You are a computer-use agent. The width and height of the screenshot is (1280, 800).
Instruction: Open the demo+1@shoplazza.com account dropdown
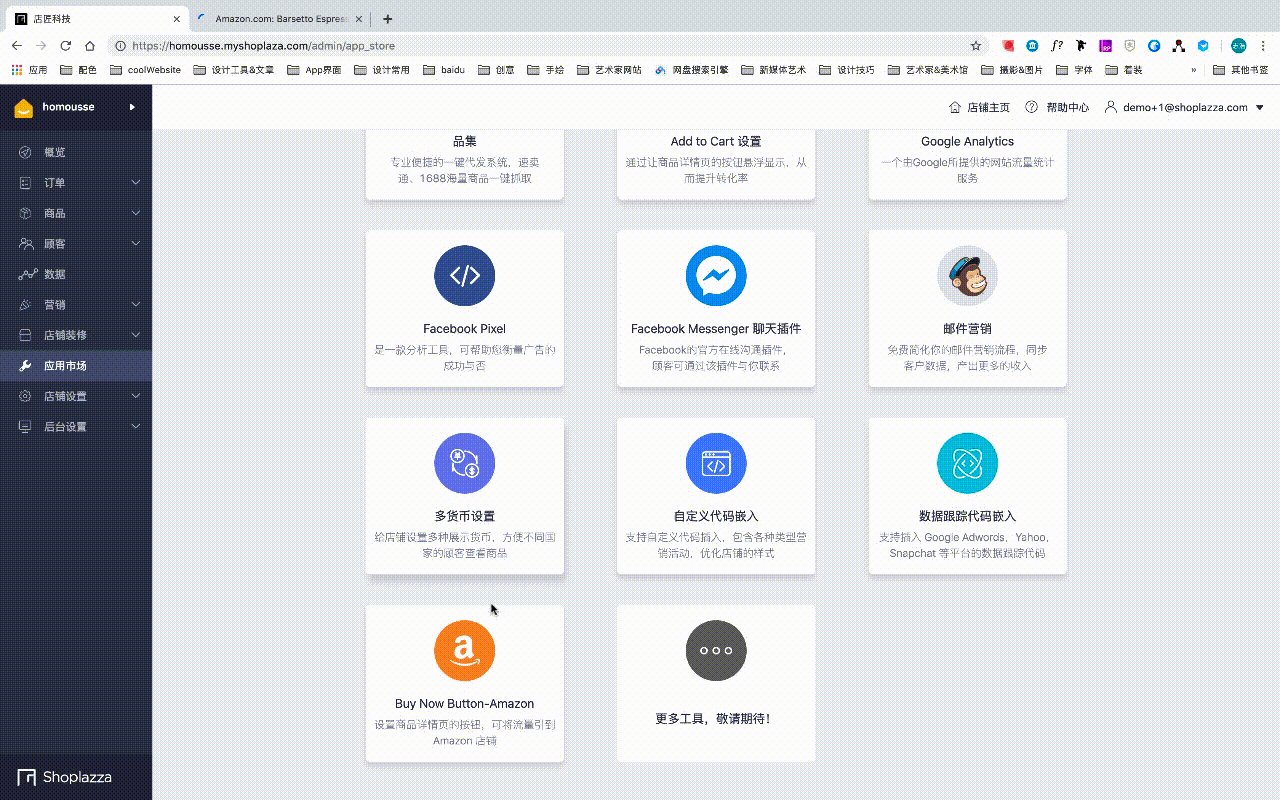click(1184, 107)
